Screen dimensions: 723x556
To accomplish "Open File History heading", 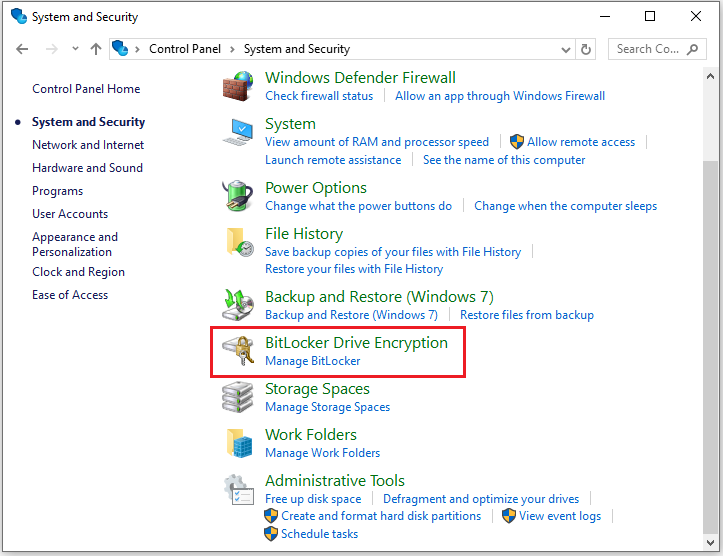I will (x=304, y=234).
